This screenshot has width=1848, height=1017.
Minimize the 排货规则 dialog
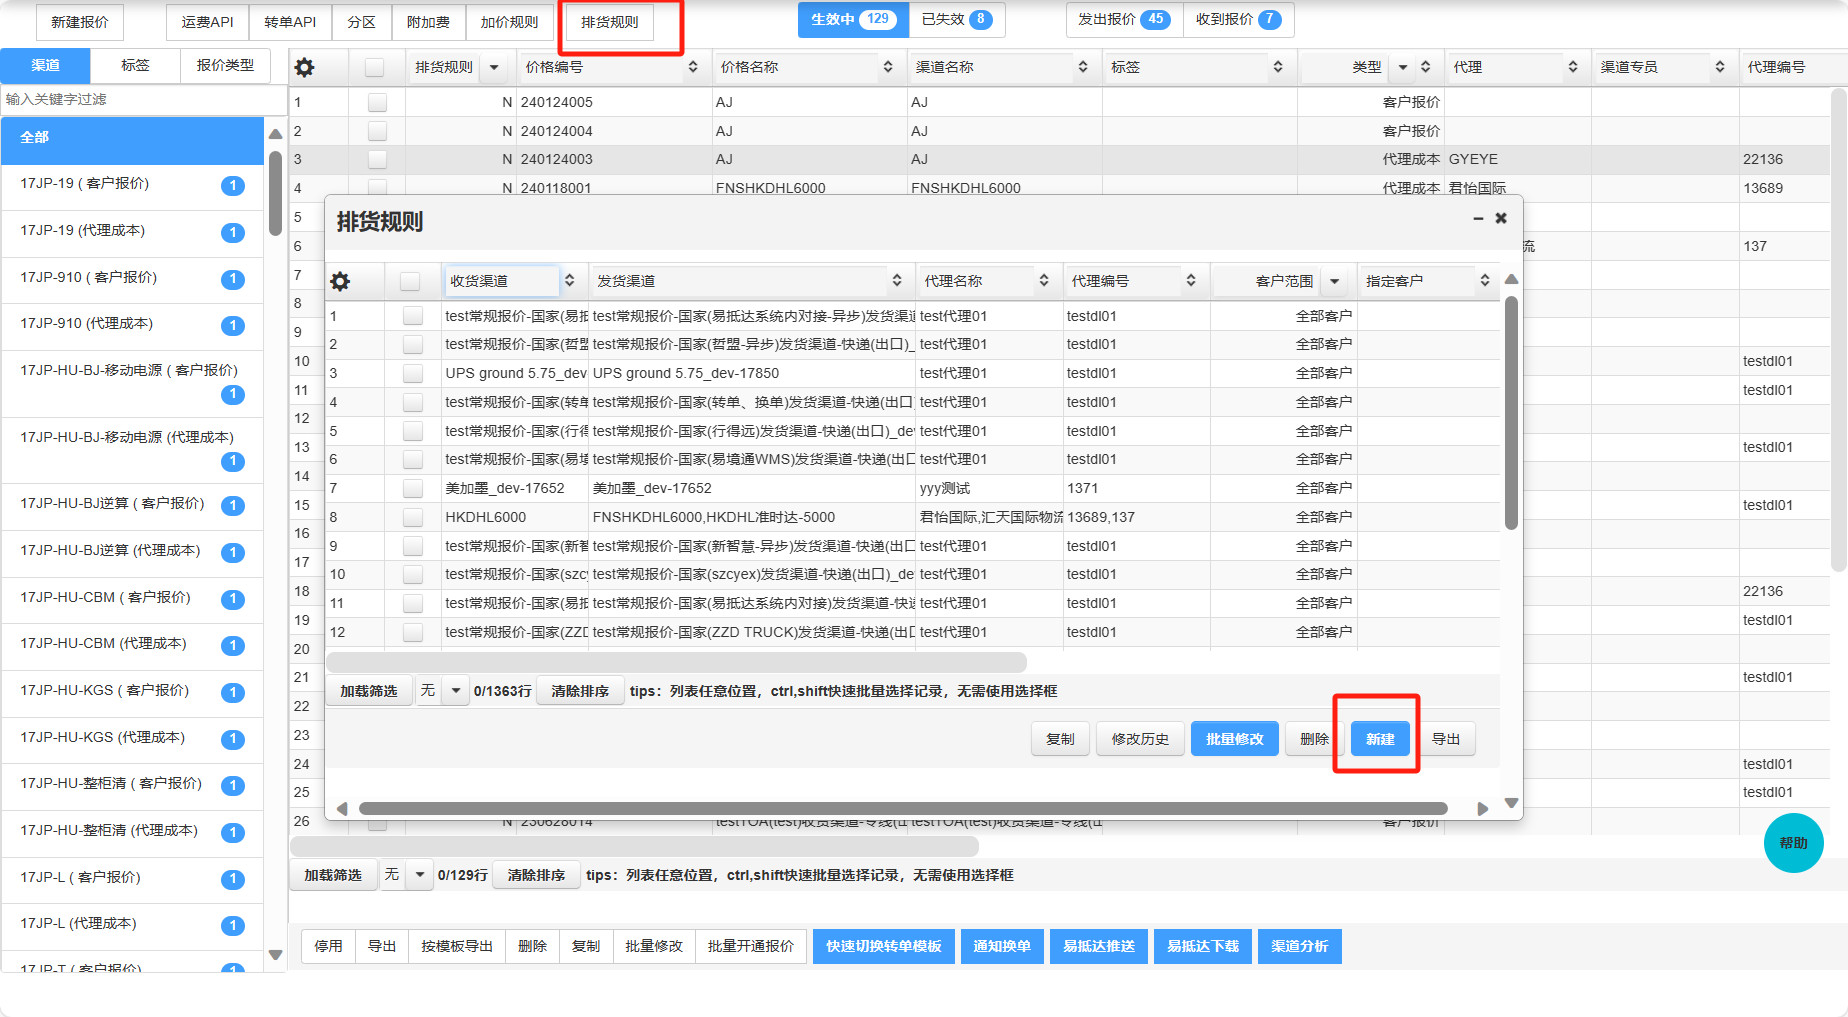pos(1478,218)
